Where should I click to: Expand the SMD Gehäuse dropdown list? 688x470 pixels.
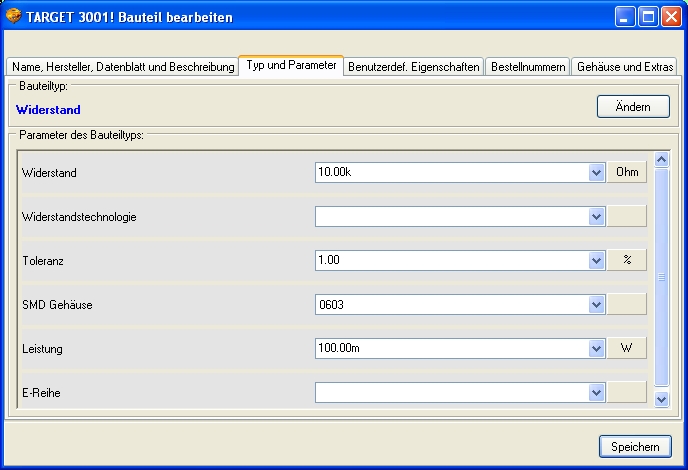point(597,304)
